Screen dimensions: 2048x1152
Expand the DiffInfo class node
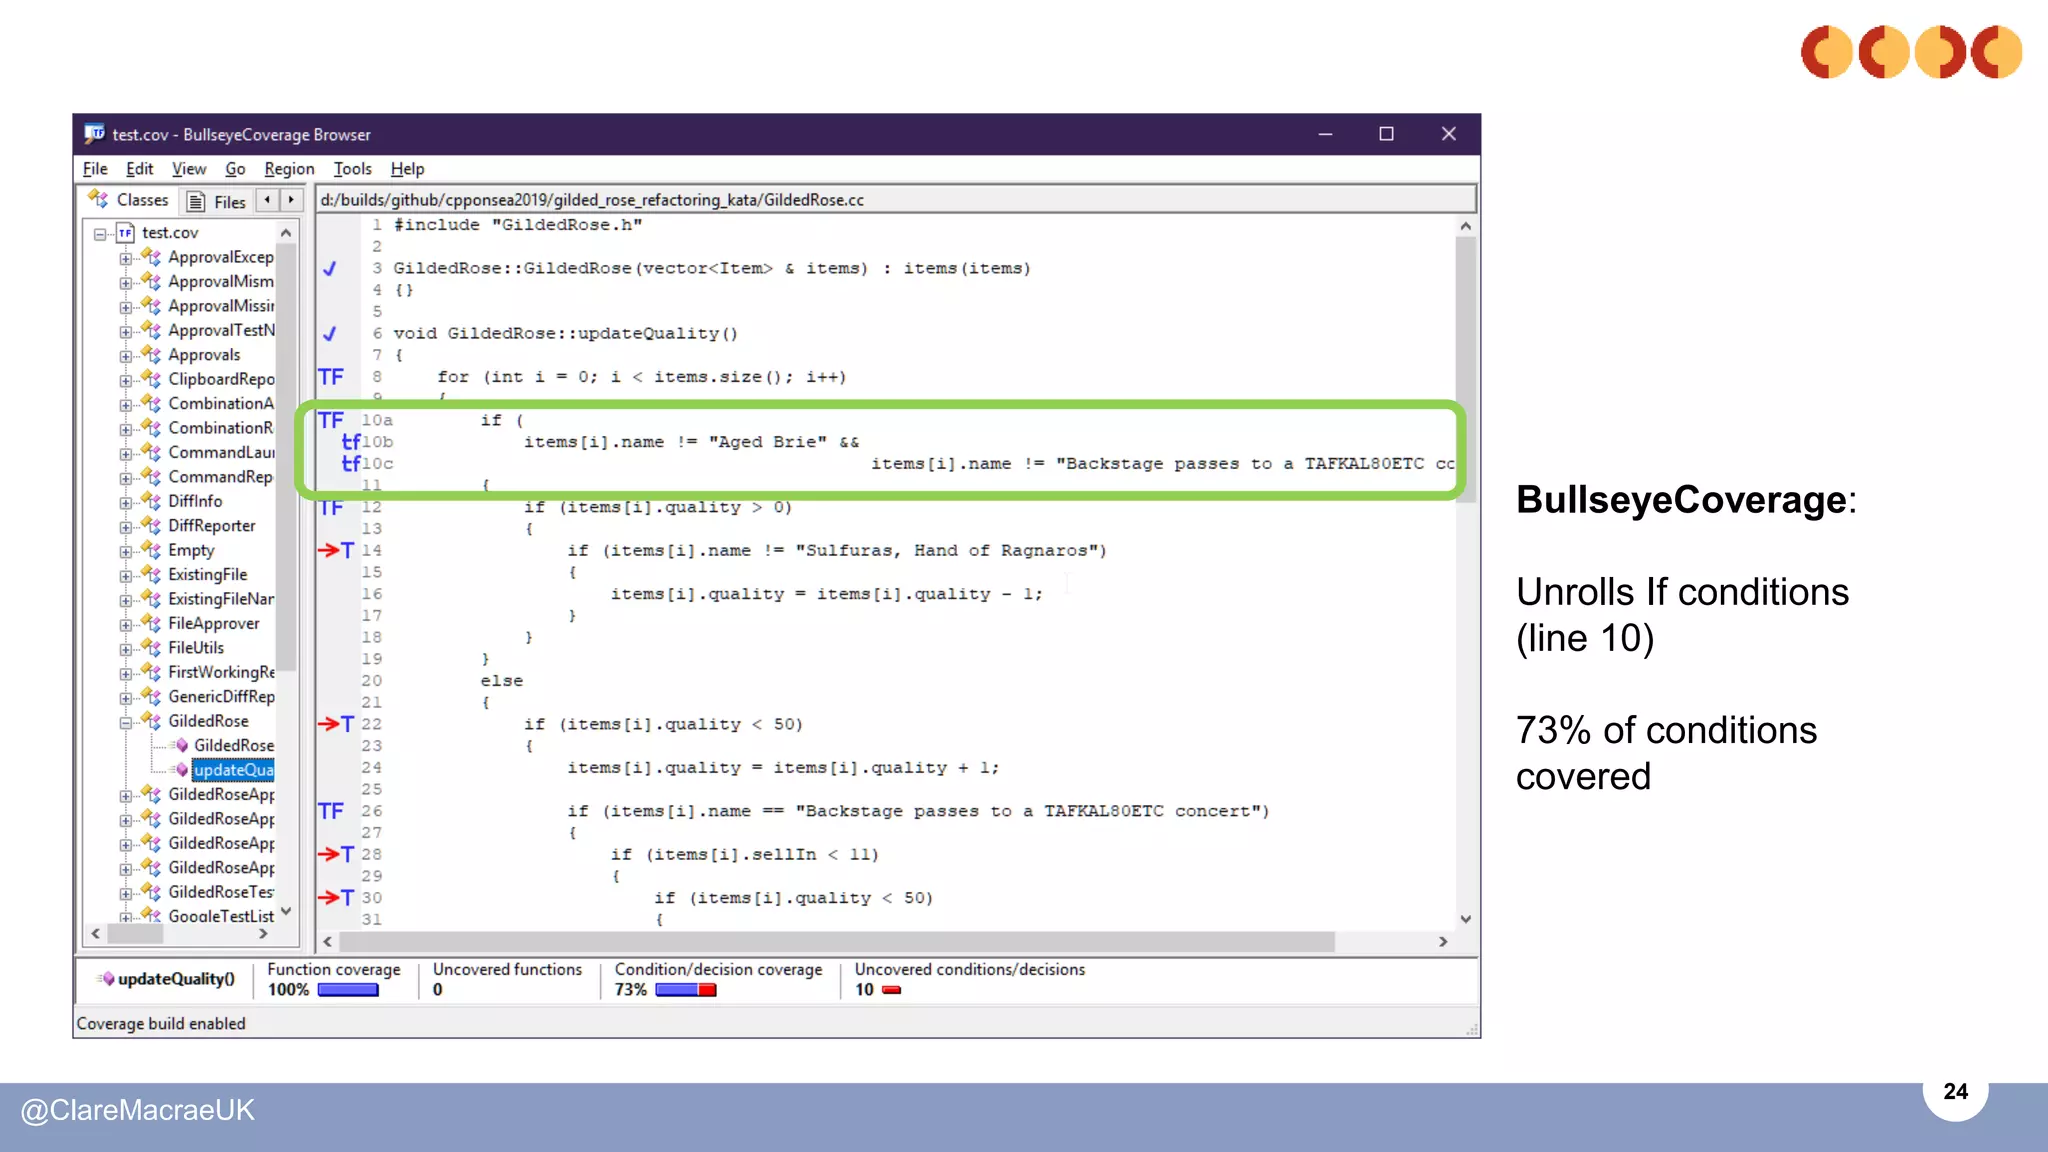point(125,502)
